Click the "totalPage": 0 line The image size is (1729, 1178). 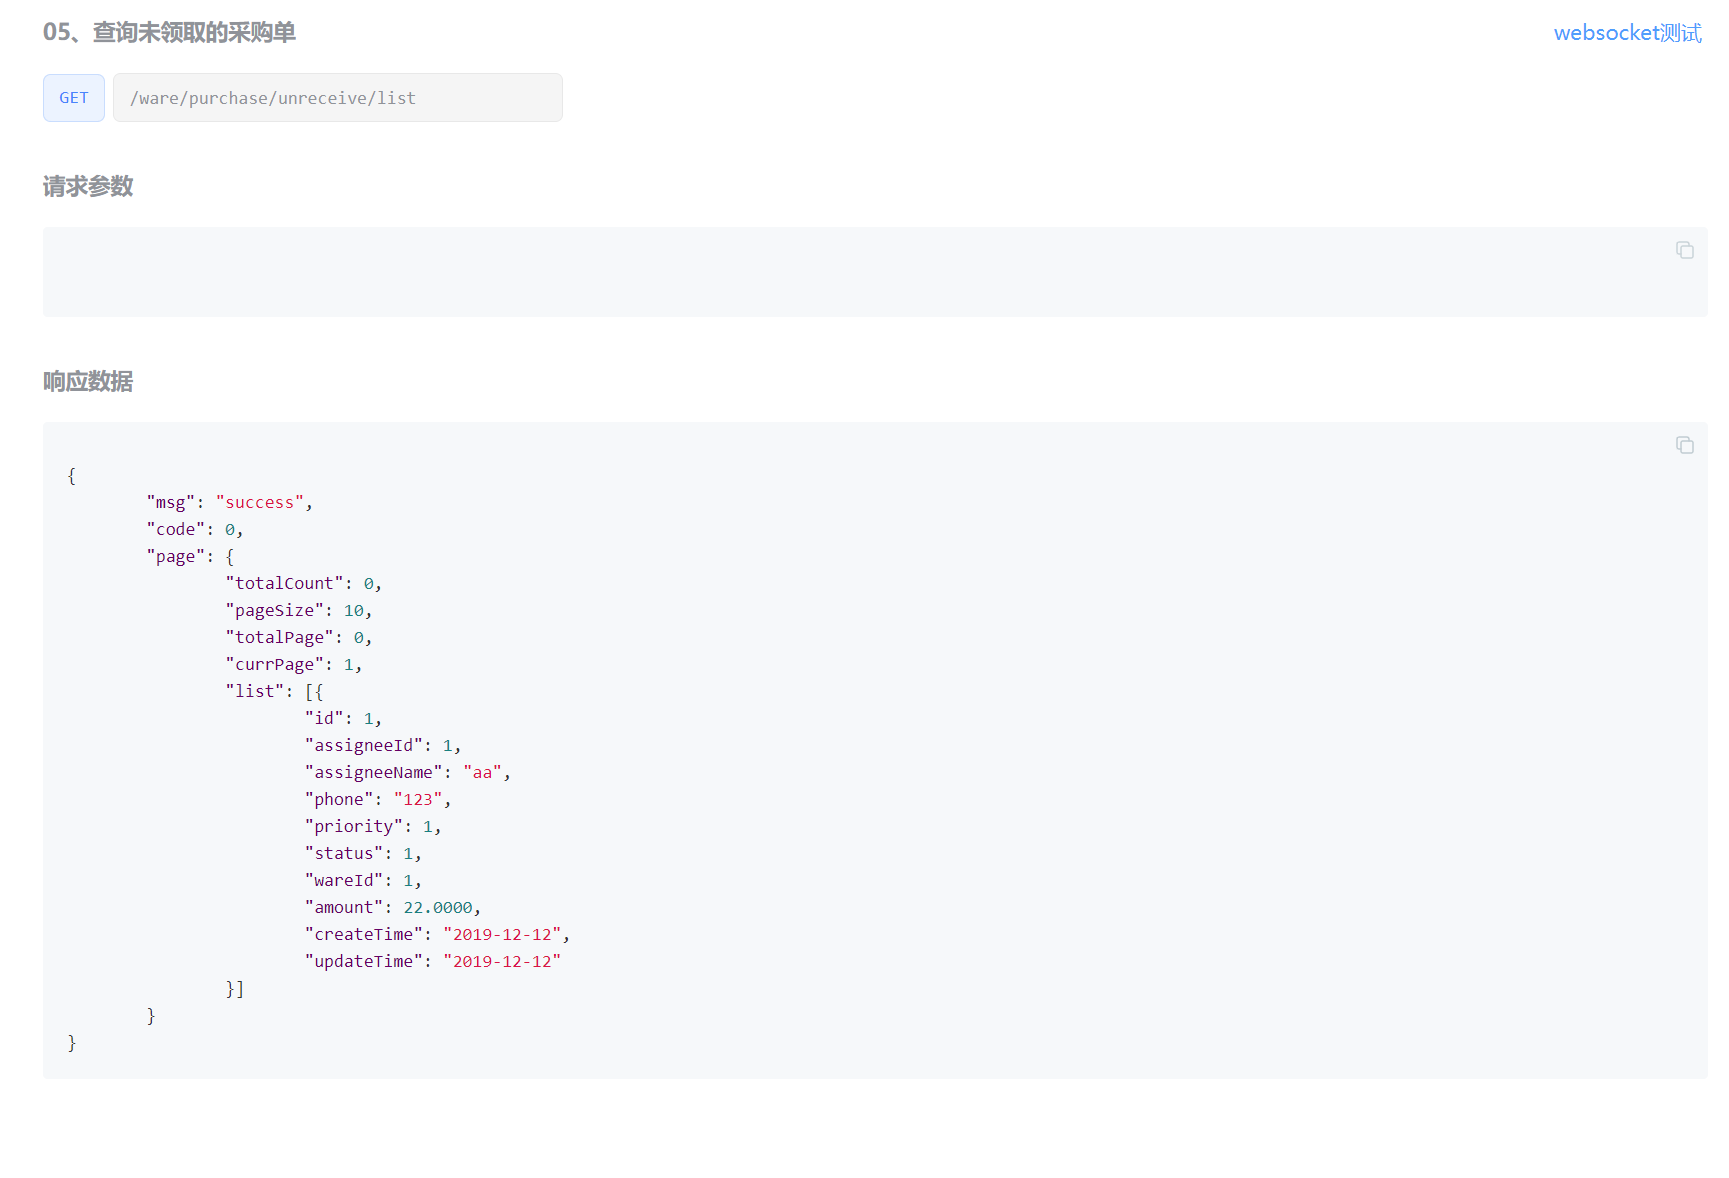tap(299, 638)
